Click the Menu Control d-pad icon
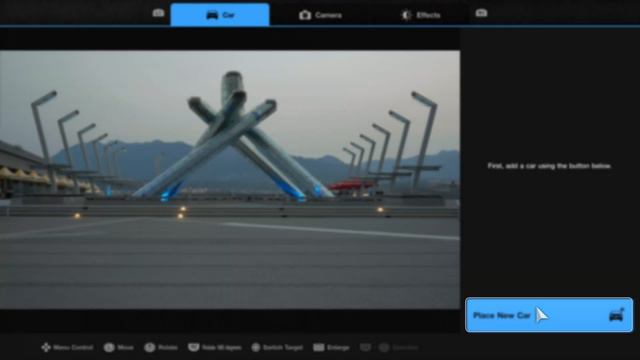 click(46, 347)
